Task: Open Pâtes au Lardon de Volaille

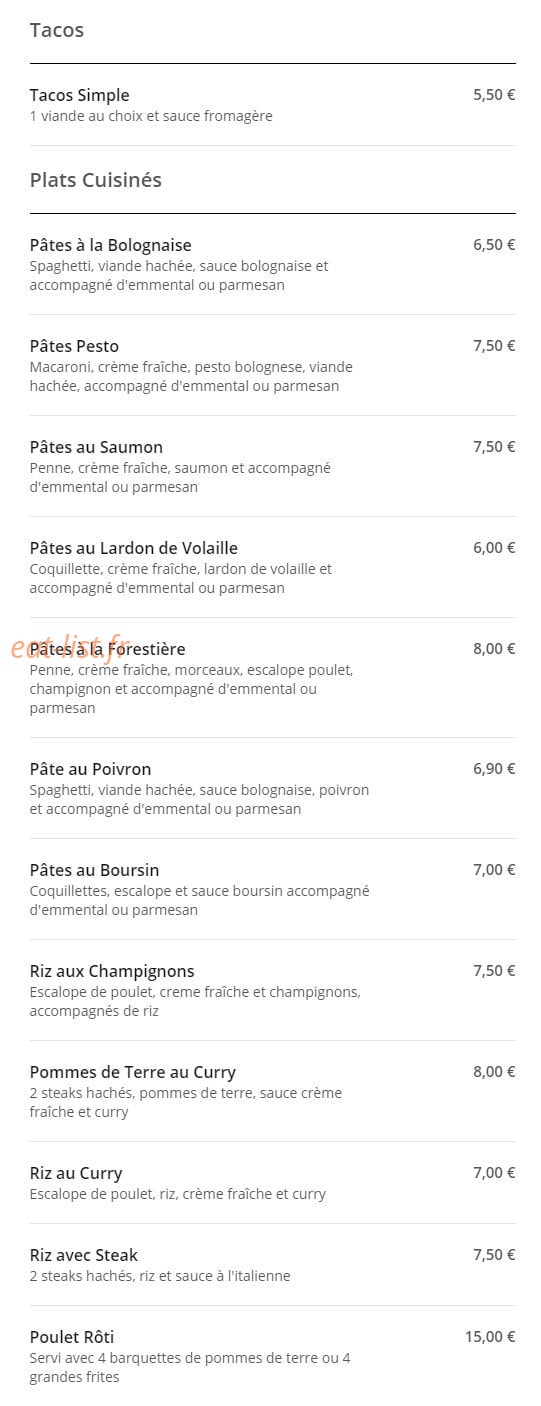Action: [272, 568]
